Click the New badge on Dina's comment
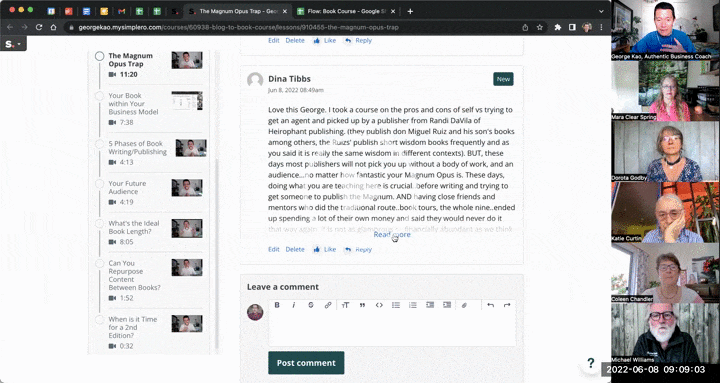The width and height of the screenshot is (720, 383). [x=503, y=79]
